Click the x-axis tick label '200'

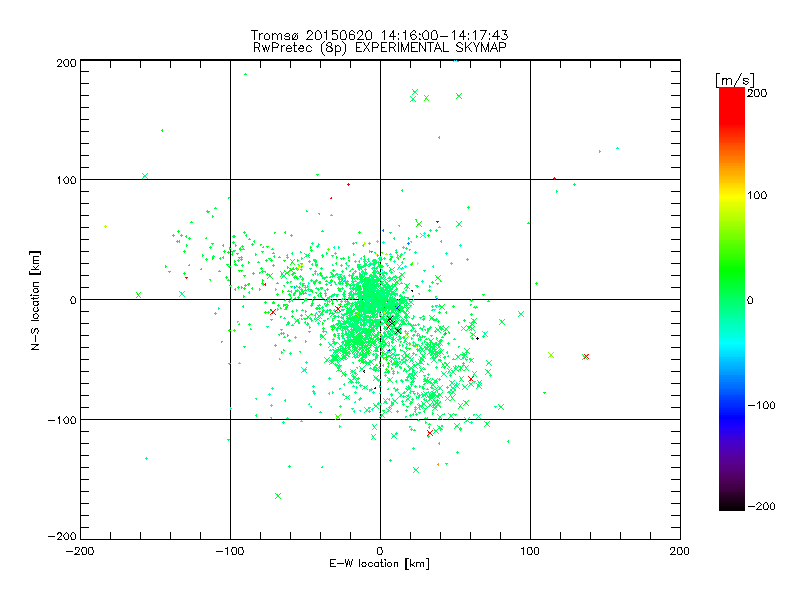[680, 551]
